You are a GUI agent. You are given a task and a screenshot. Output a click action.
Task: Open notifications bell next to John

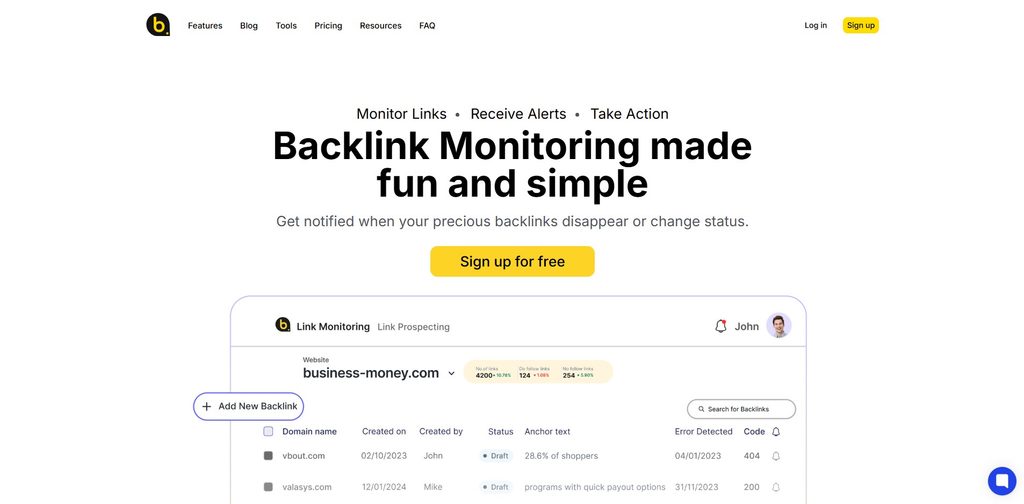click(721, 326)
